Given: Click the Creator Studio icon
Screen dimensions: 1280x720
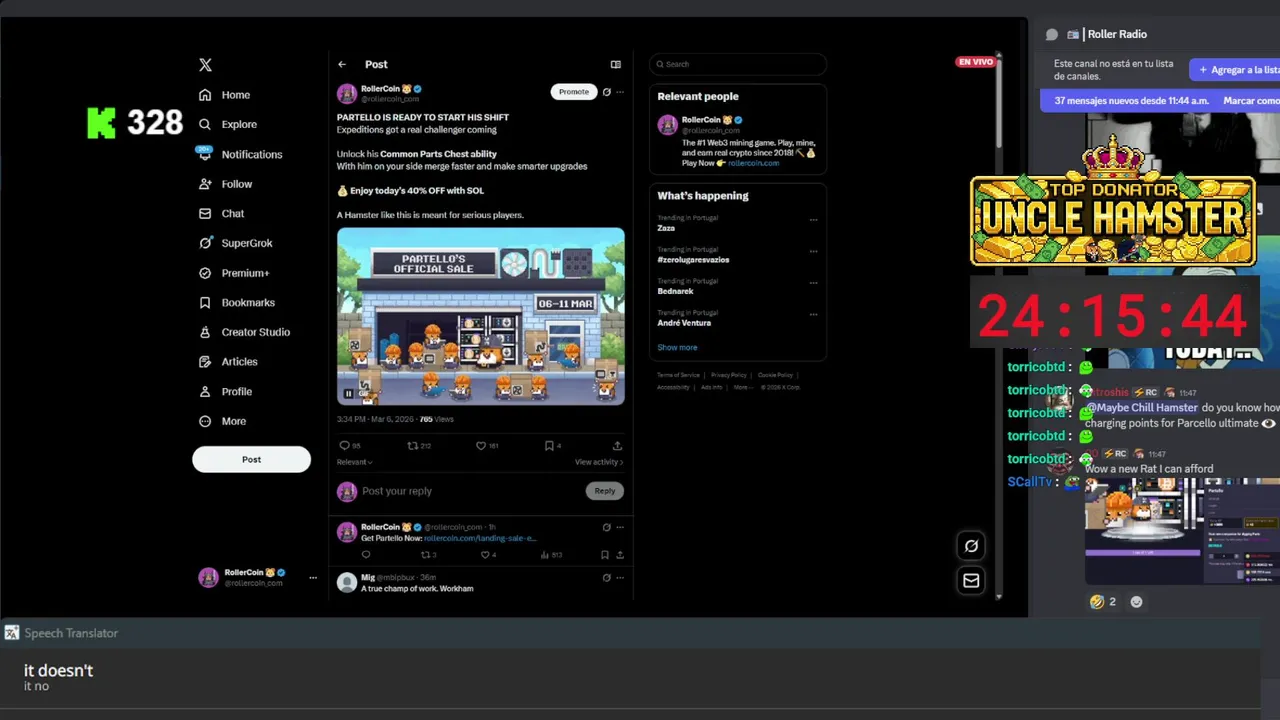Looking at the screenshot, I should click(x=205, y=332).
